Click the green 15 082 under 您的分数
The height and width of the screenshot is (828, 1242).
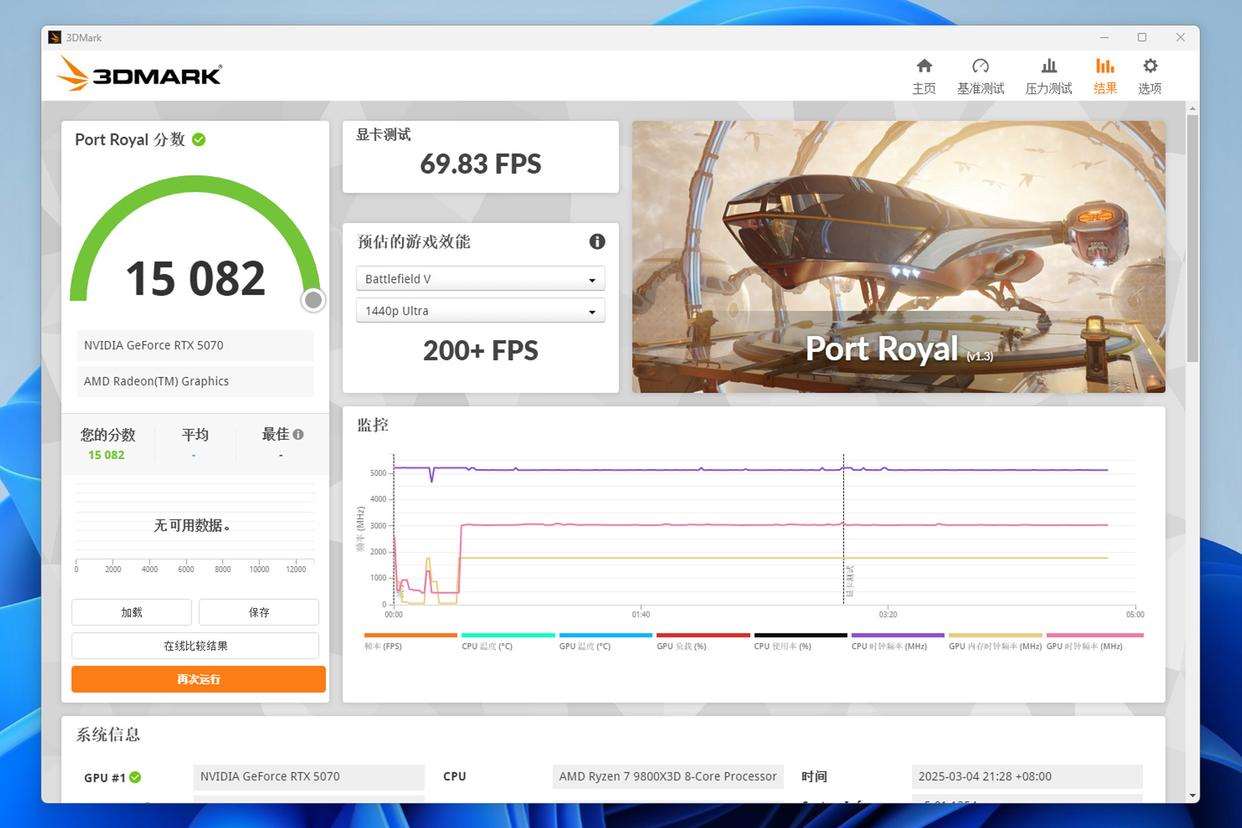[x=106, y=455]
